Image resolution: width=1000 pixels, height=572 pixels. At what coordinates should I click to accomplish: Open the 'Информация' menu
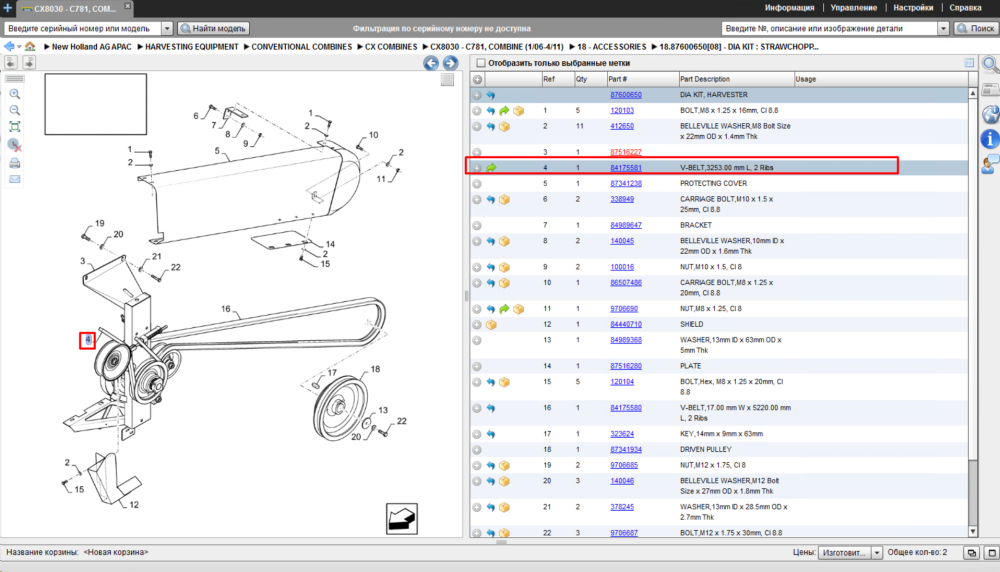tap(790, 8)
